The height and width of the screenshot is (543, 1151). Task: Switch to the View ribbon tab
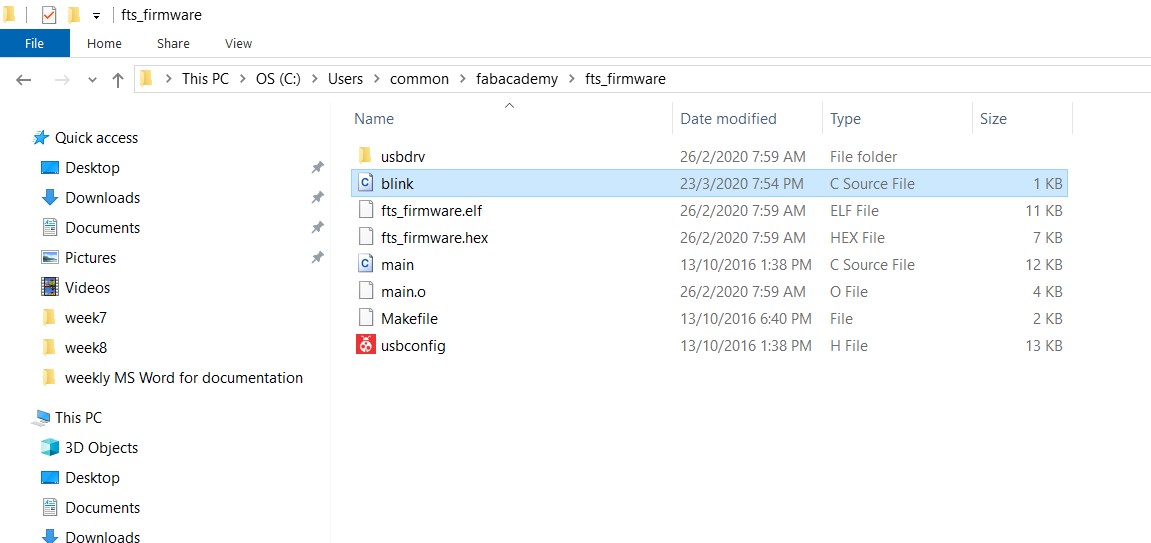coord(239,43)
